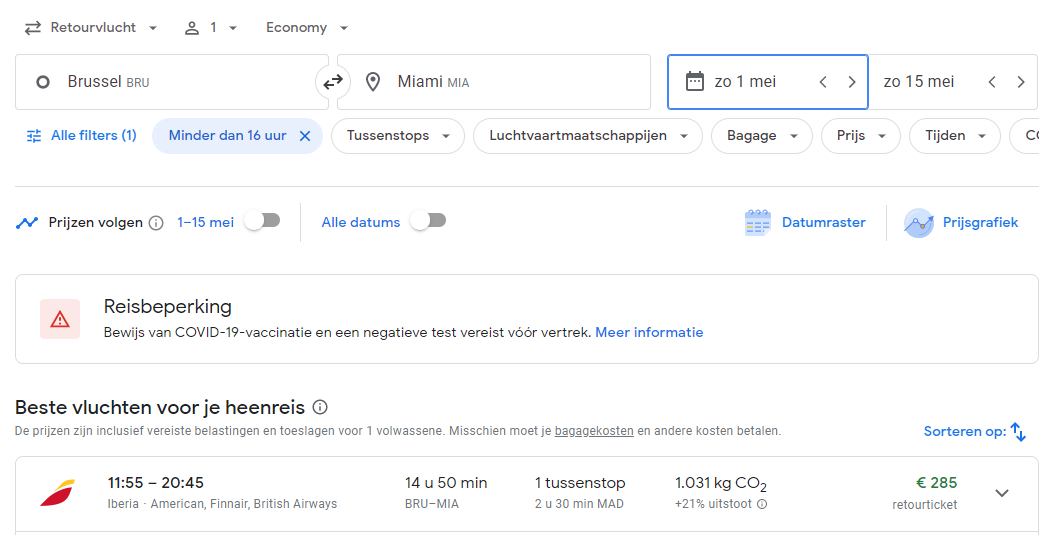Screen dimensions: 1055x535
Task: Open the Prijsgrafiek price graph
Action: click(x=961, y=223)
